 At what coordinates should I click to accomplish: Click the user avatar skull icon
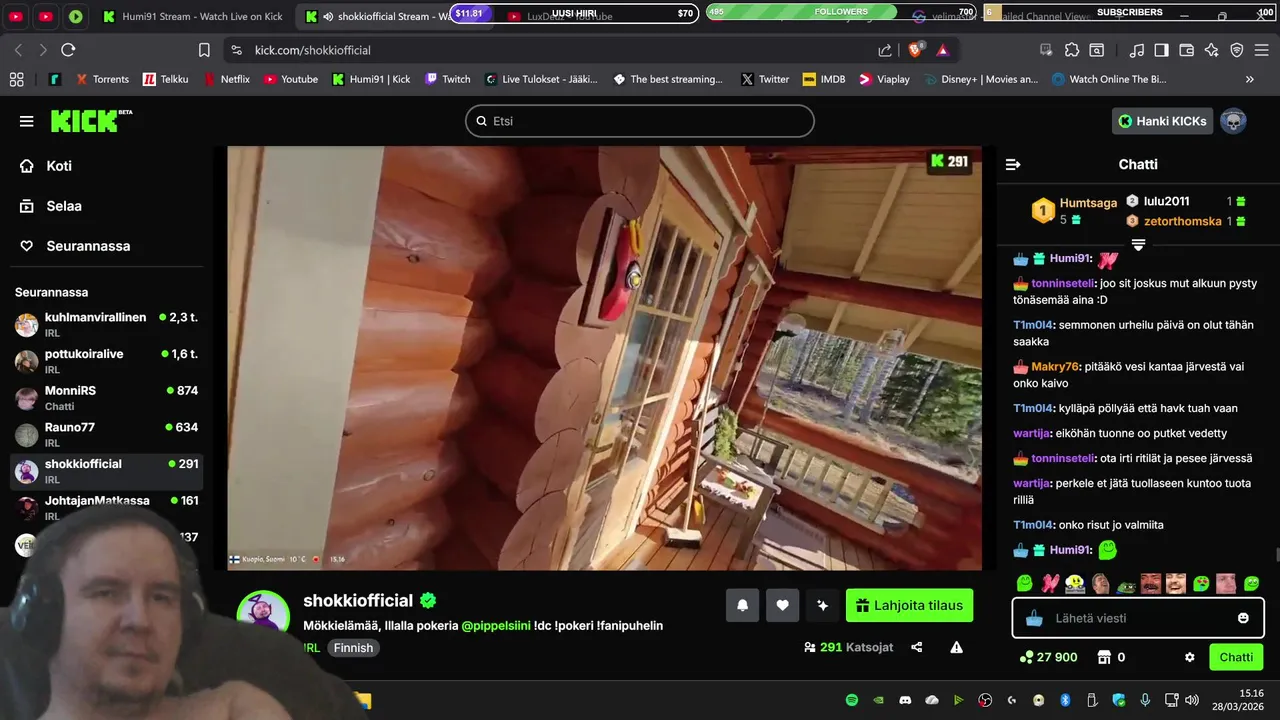pos(1233,121)
